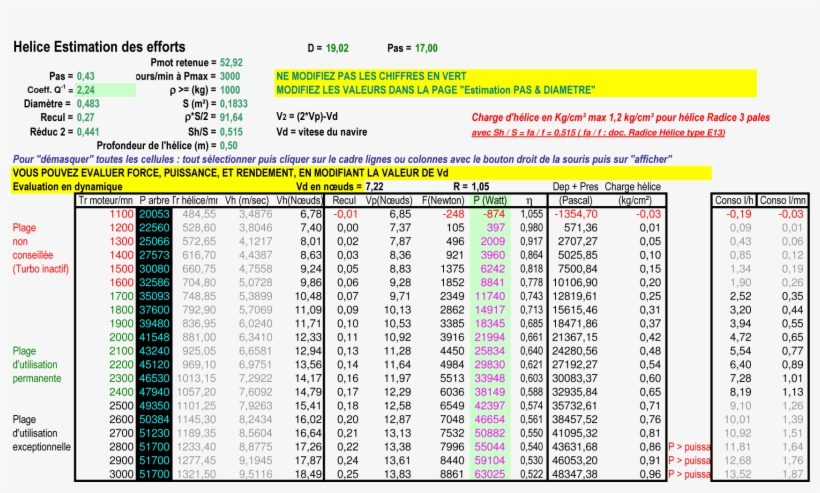Screen dimensions: 820x493
Task: Click the 'R = 1,05' cell
Action: coord(471,187)
